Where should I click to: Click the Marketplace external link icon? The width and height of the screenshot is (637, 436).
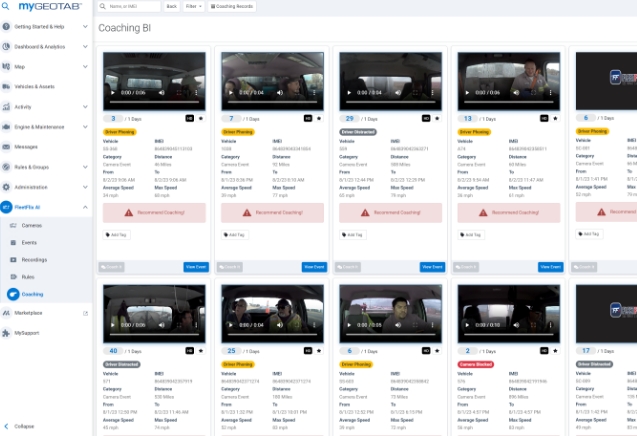[x=85, y=313]
